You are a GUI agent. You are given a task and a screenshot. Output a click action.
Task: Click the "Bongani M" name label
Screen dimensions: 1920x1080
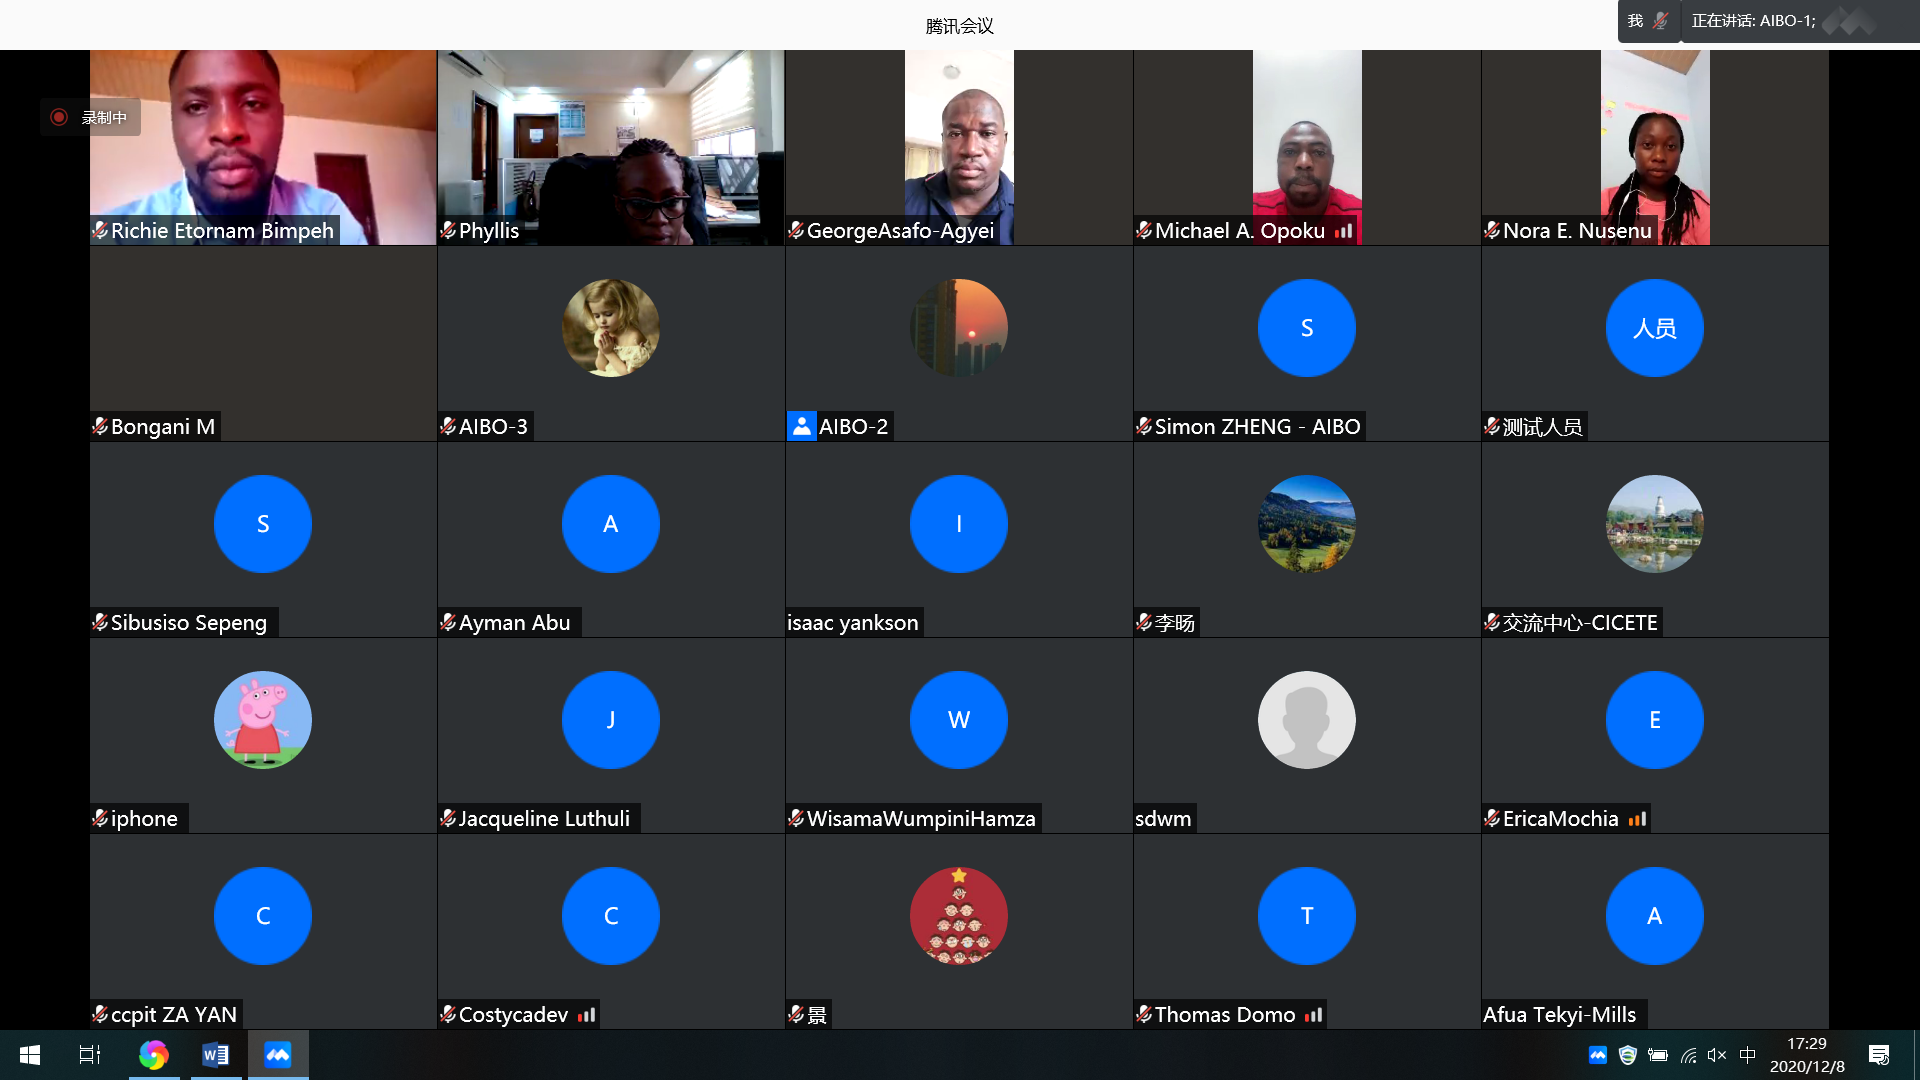tap(163, 427)
